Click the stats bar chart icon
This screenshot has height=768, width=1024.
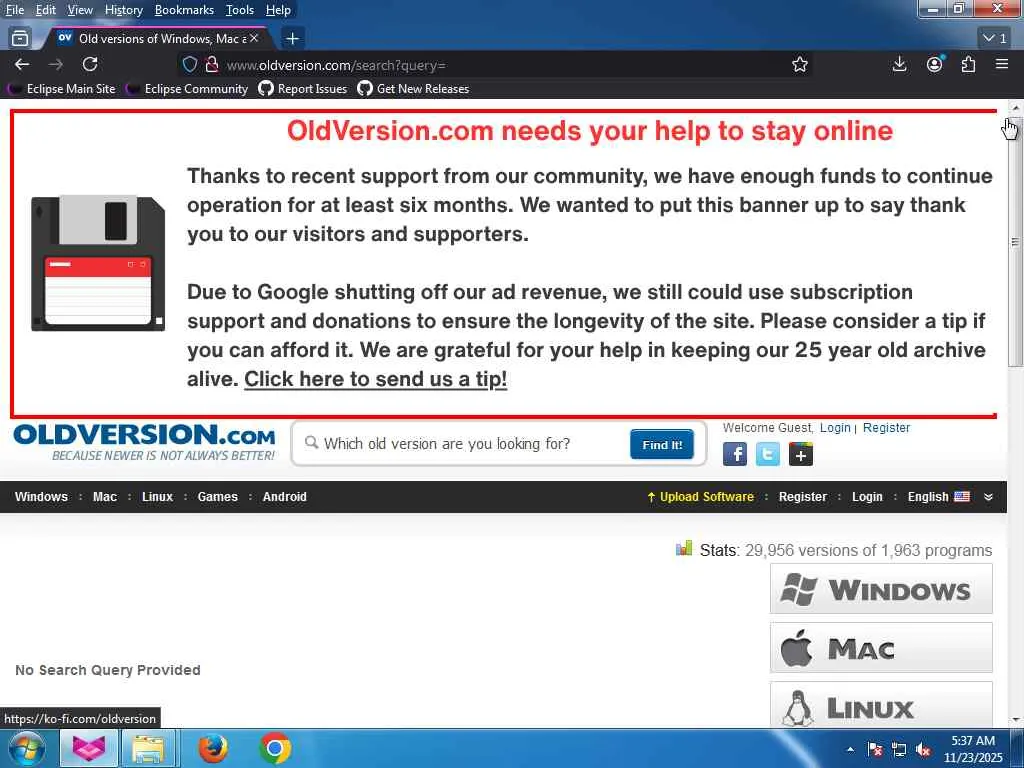click(684, 549)
